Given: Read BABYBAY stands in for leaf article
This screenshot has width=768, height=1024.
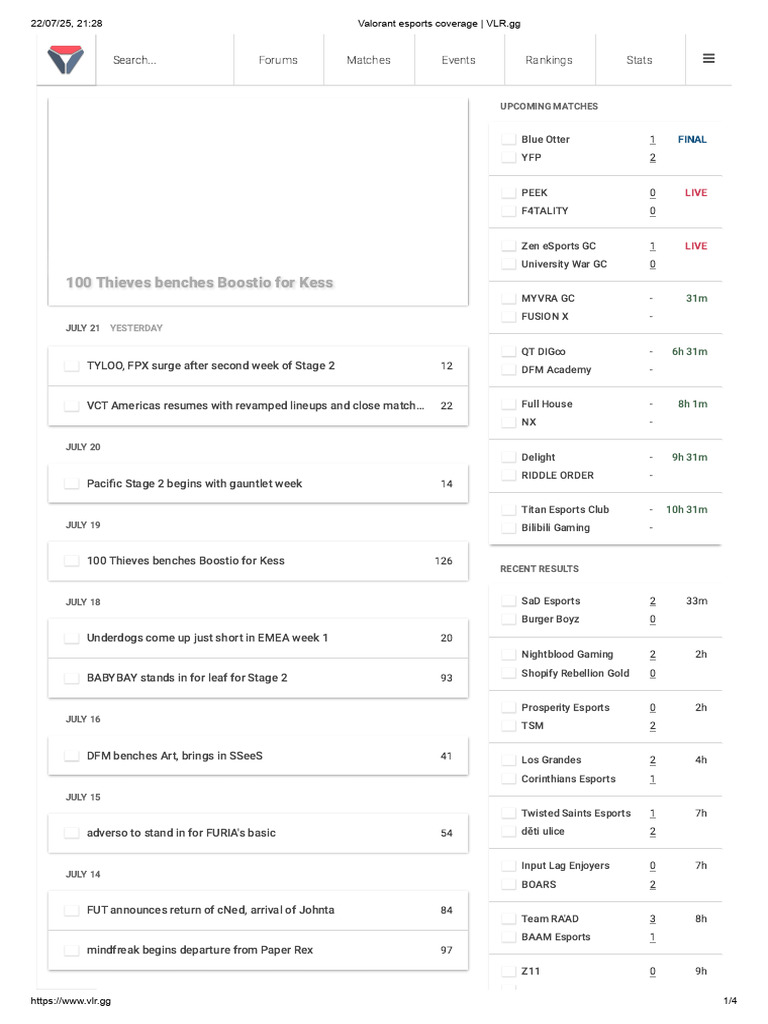Looking at the screenshot, I should 187,678.
